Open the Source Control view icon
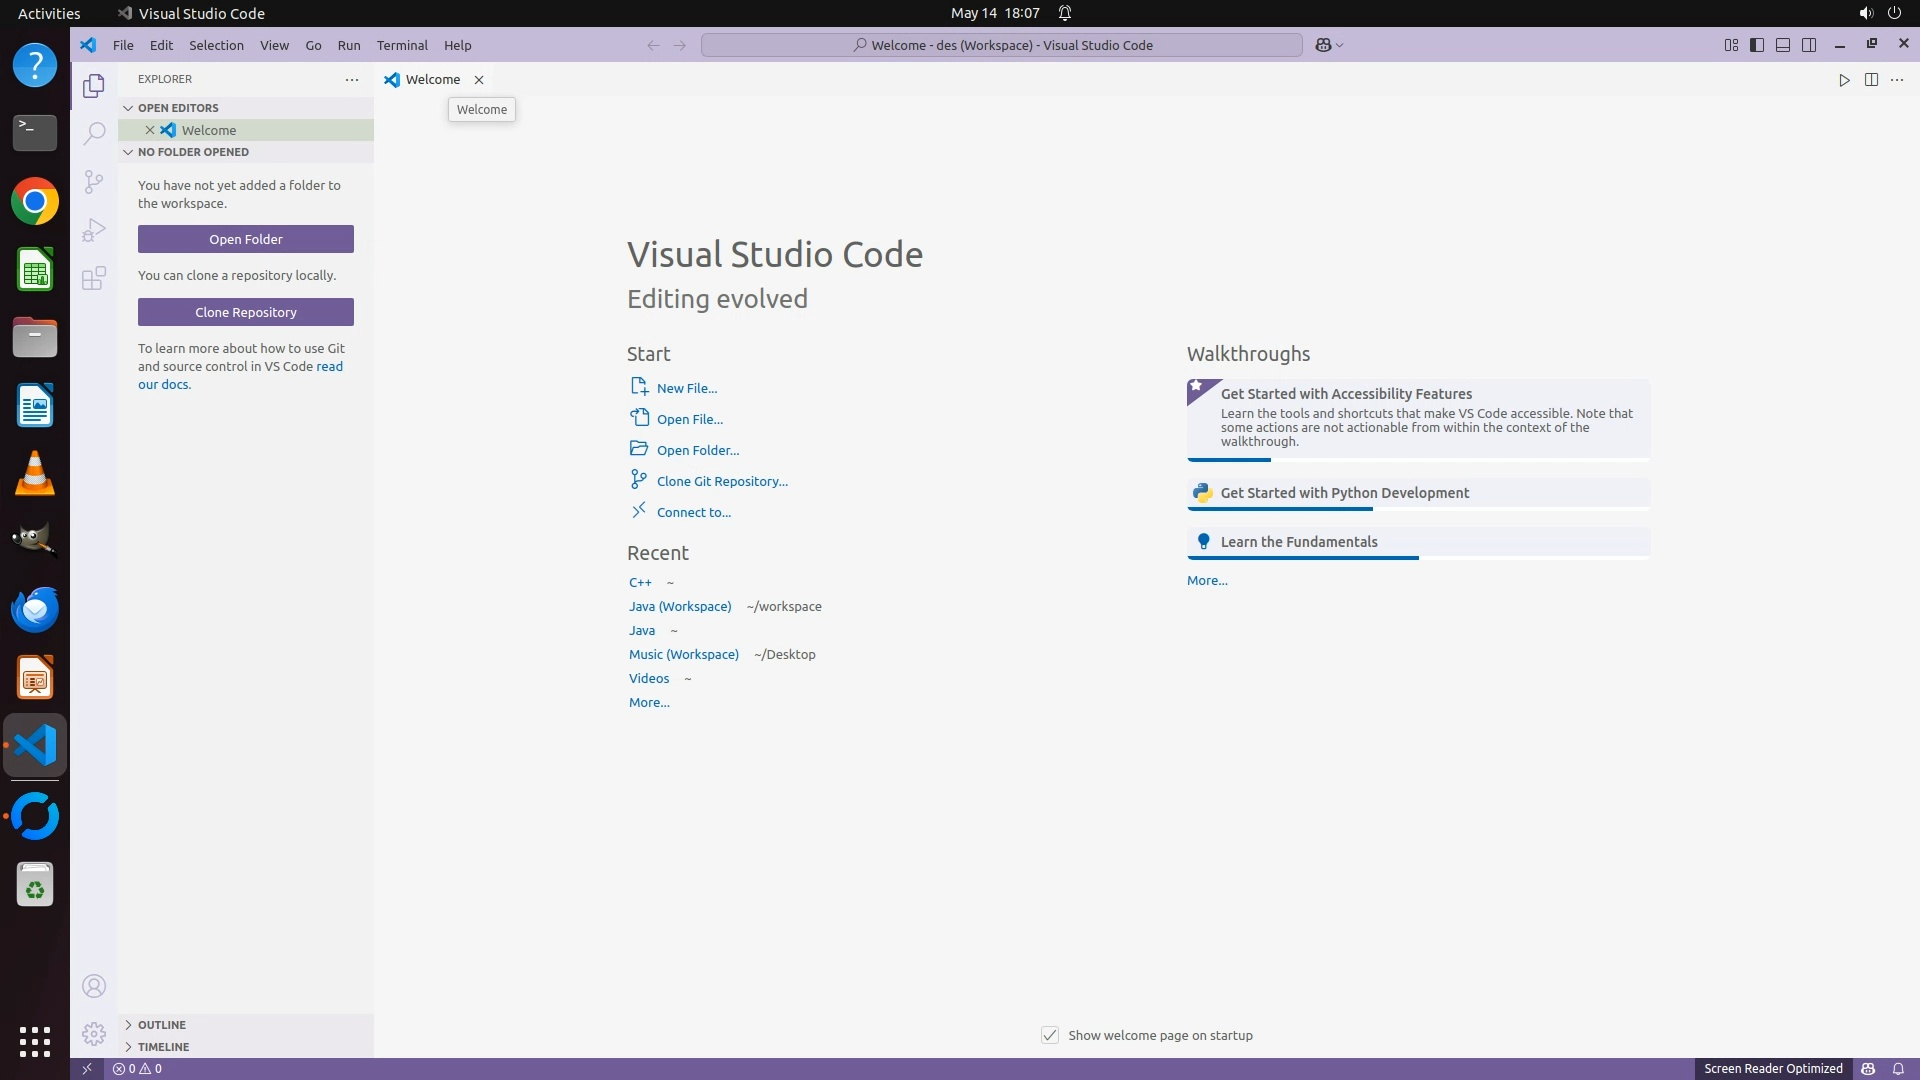This screenshot has height=1080, width=1920. tap(94, 181)
